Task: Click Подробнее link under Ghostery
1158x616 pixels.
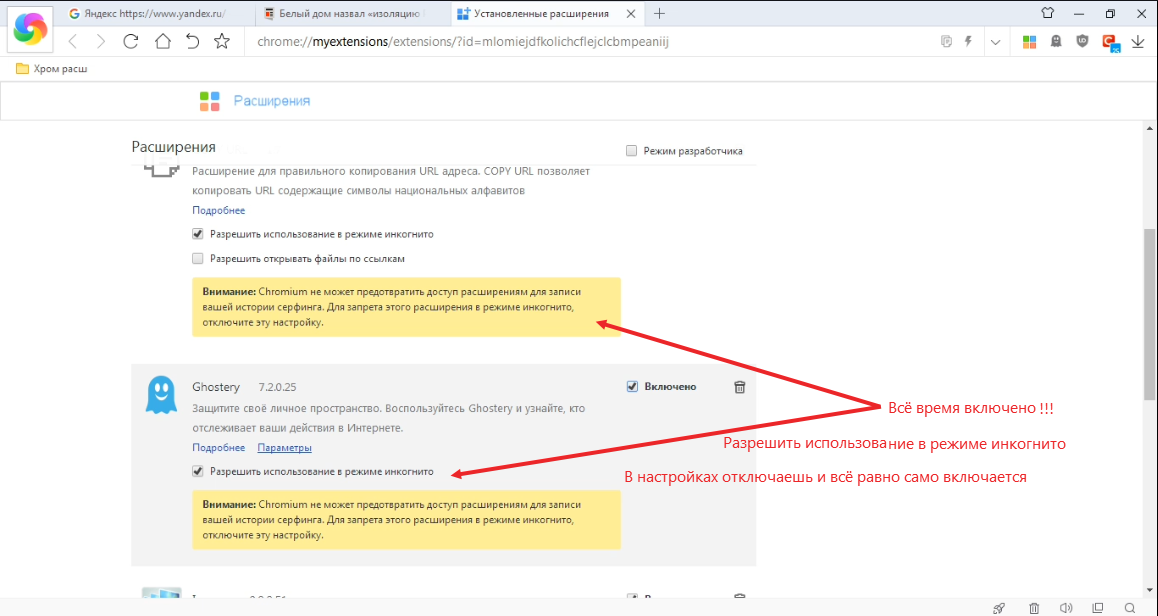Action: click(x=218, y=447)
